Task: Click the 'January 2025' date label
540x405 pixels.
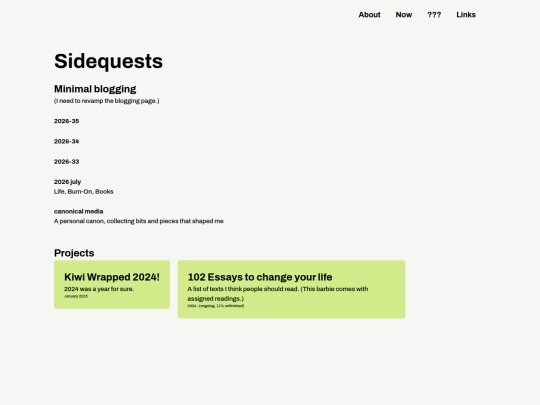Action: [x=76, y=296]
